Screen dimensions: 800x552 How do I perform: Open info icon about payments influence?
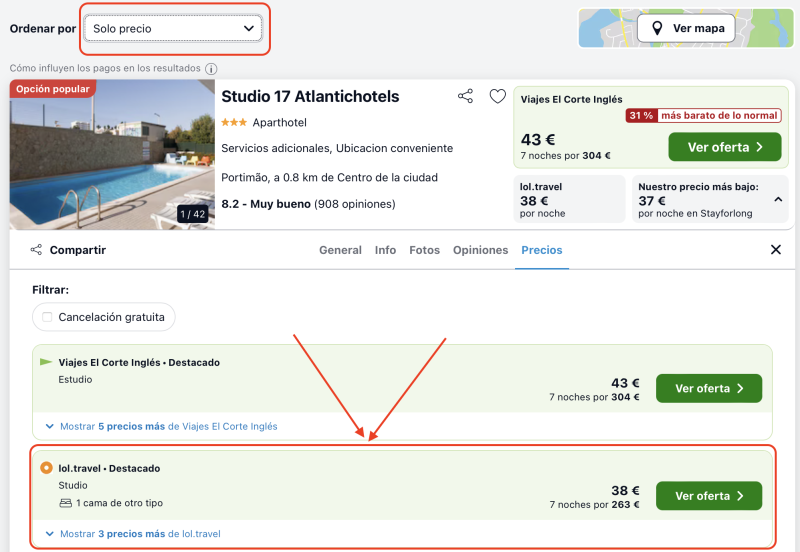(211, 68)
